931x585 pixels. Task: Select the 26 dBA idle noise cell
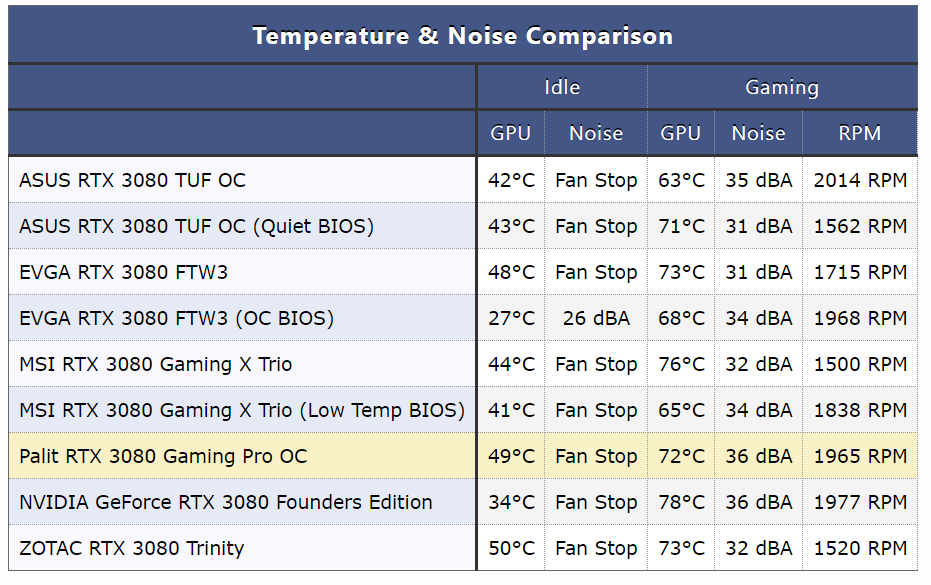(x=596, y=318)
